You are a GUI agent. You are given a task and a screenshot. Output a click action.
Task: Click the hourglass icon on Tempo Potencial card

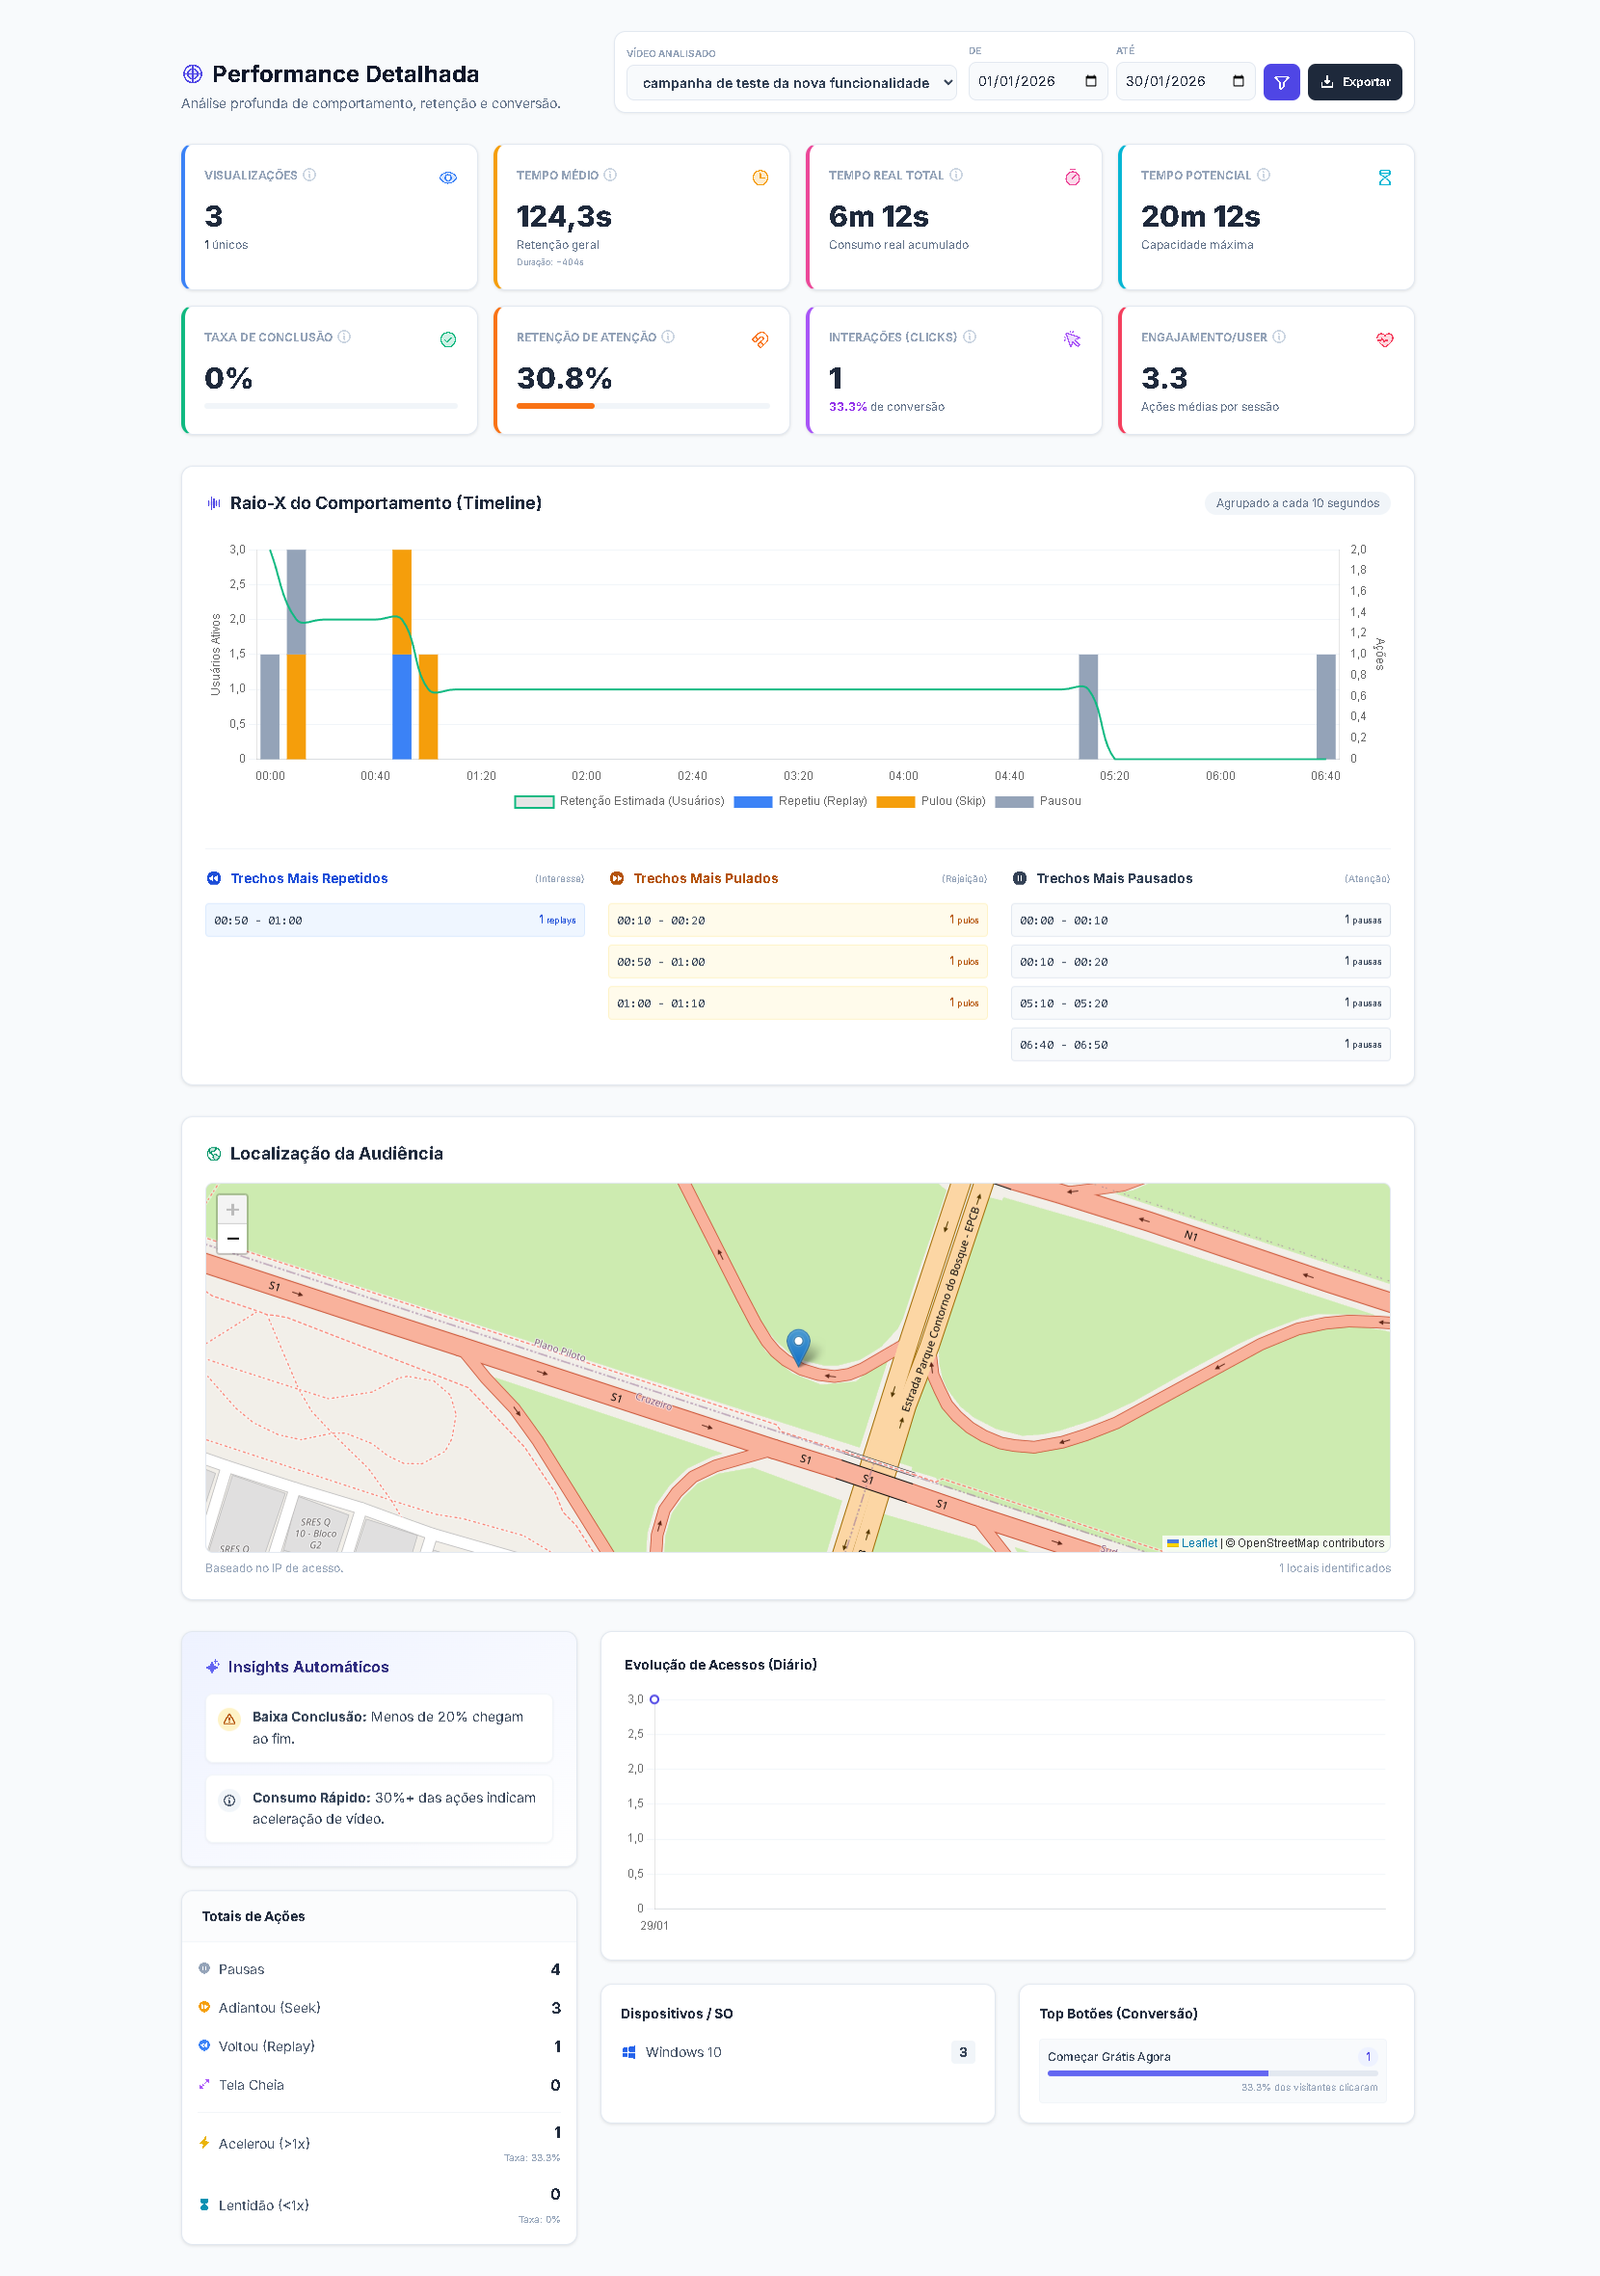[1383, 176]
